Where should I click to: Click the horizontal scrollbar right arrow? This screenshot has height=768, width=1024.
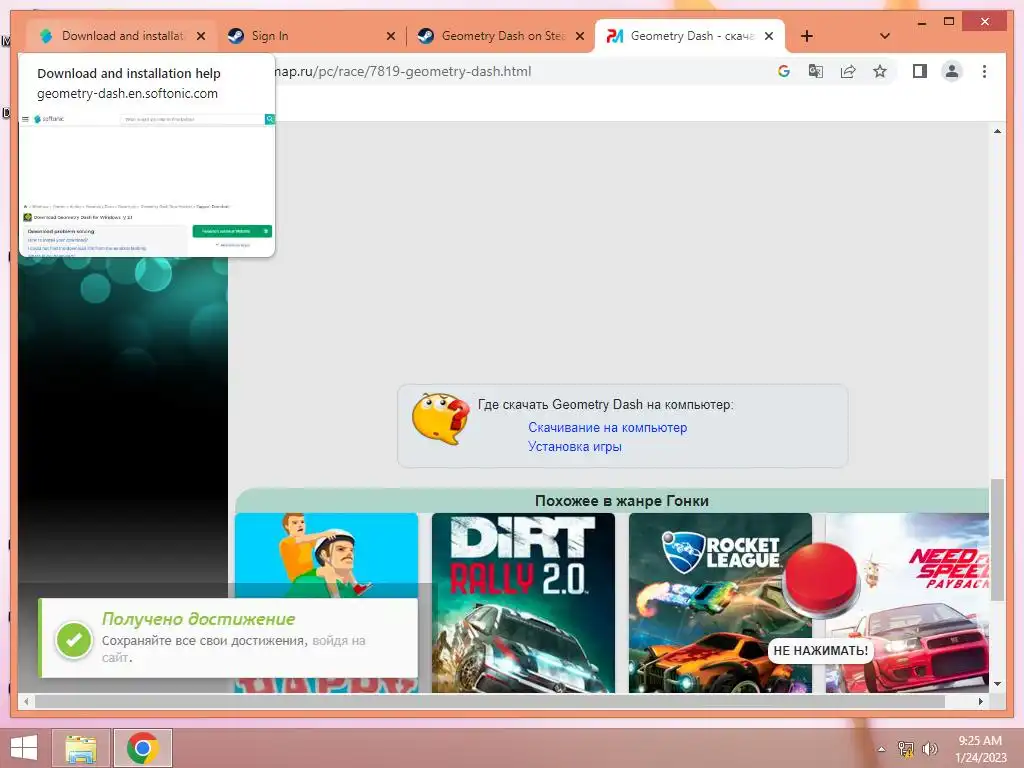tap(981, 701)
